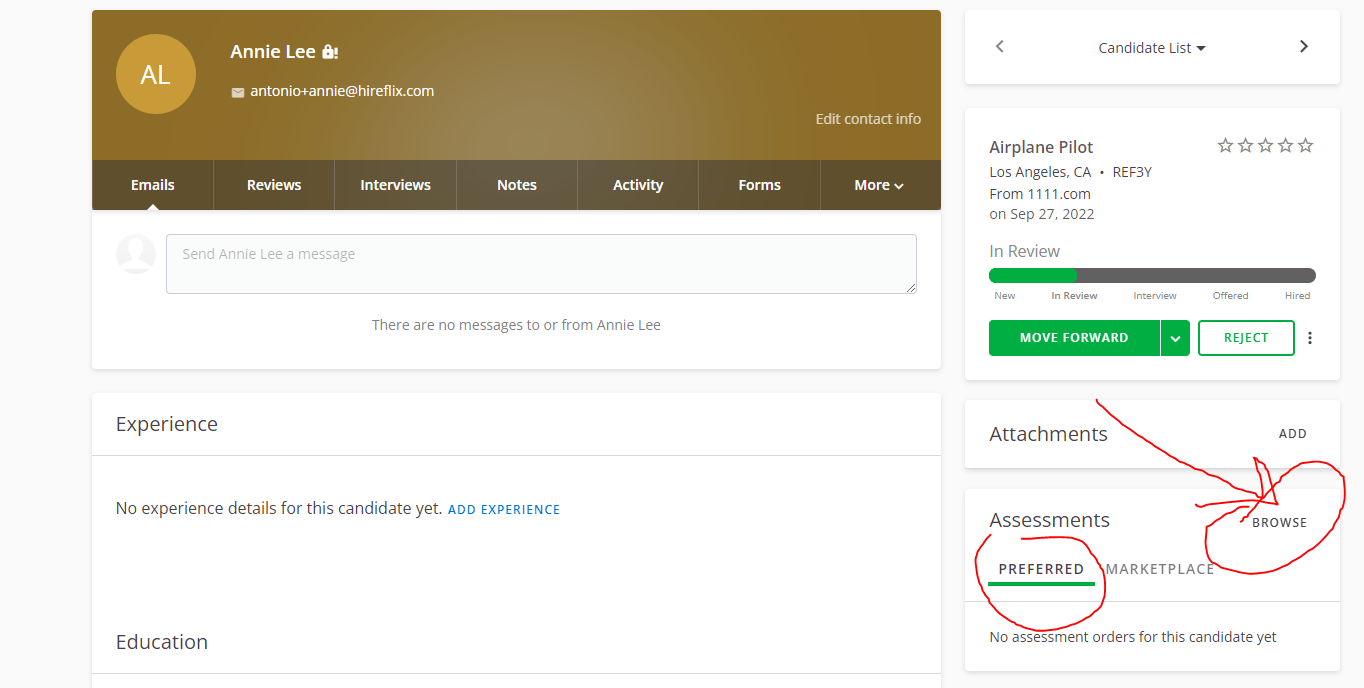Rate candidate four stars
Screen dimensions: 1364x688
coord(1285,146)
